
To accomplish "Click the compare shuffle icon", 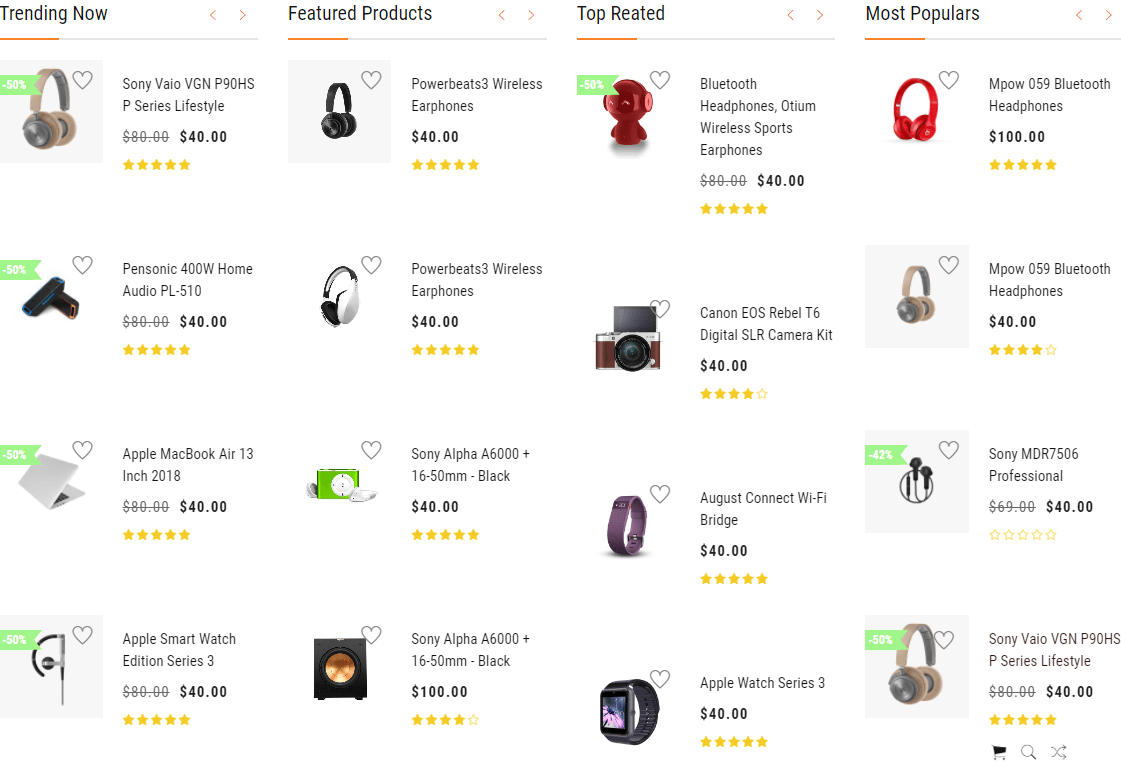I will [x=1059, y=752].
